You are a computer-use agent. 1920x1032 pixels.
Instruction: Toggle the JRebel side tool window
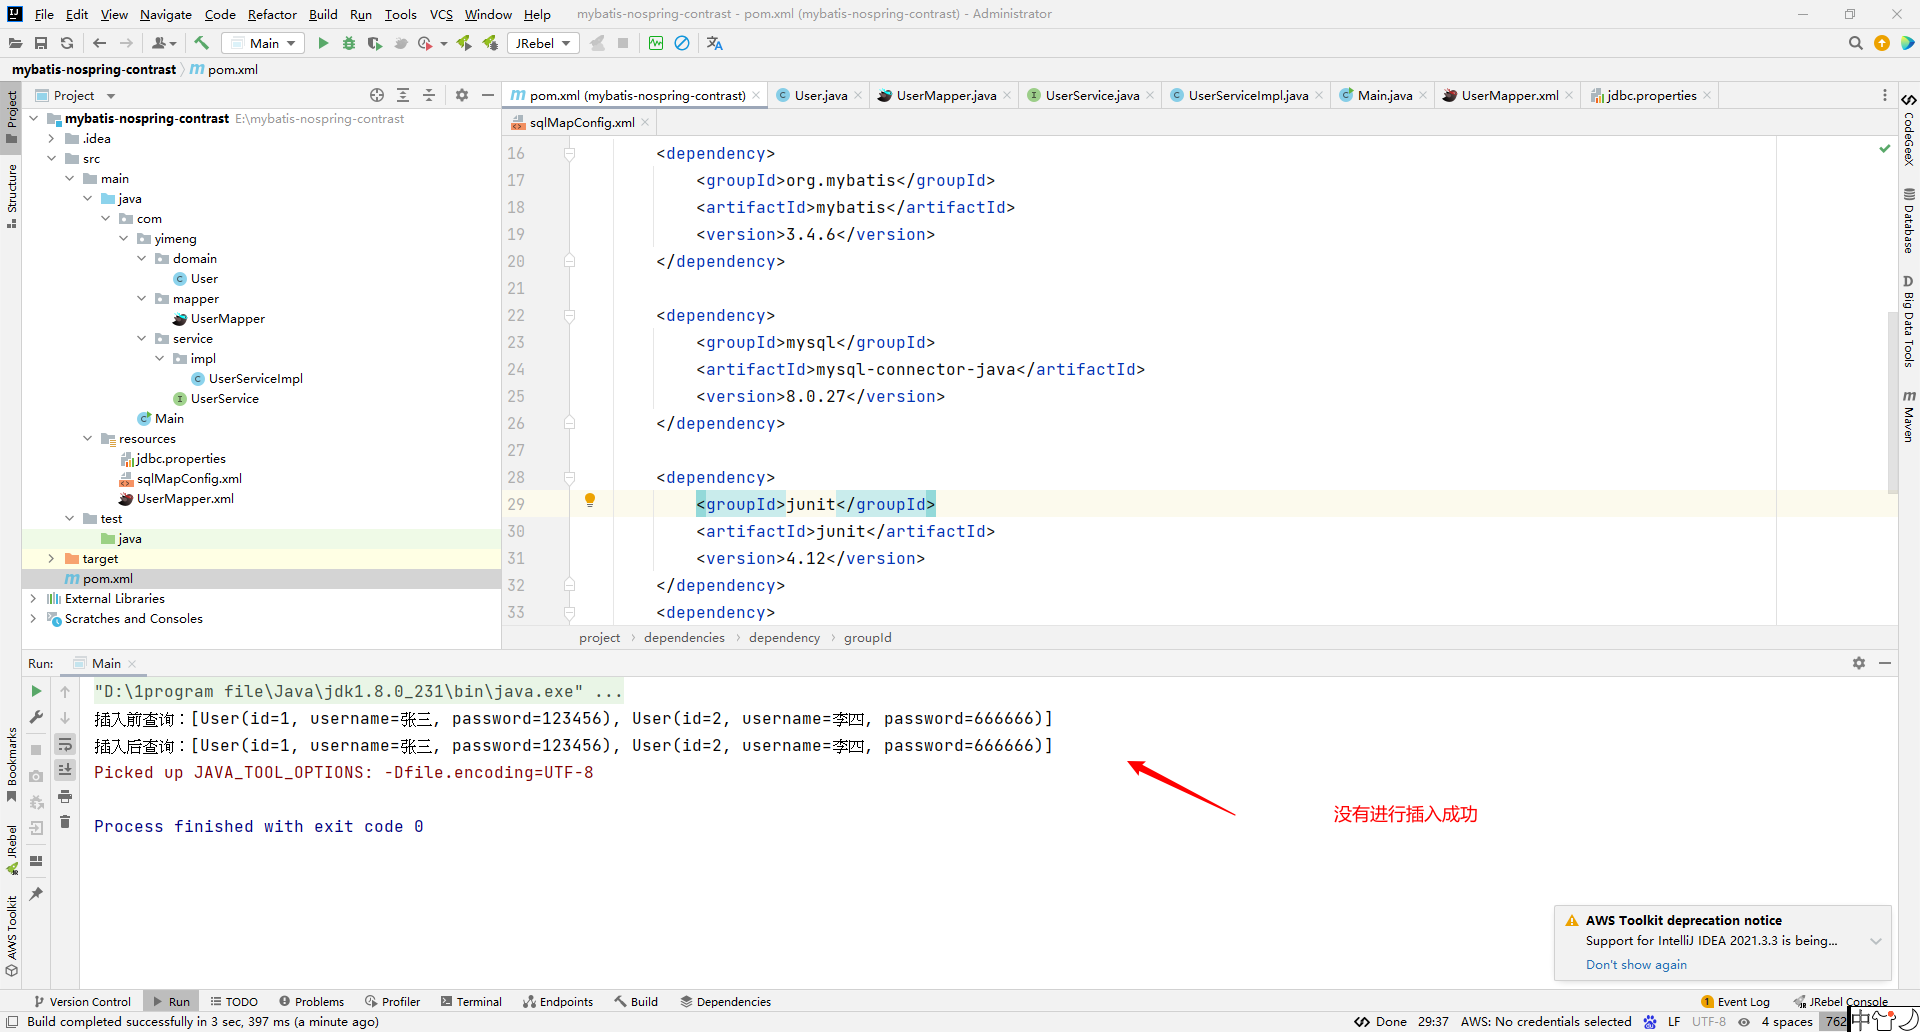click(11, 849)
